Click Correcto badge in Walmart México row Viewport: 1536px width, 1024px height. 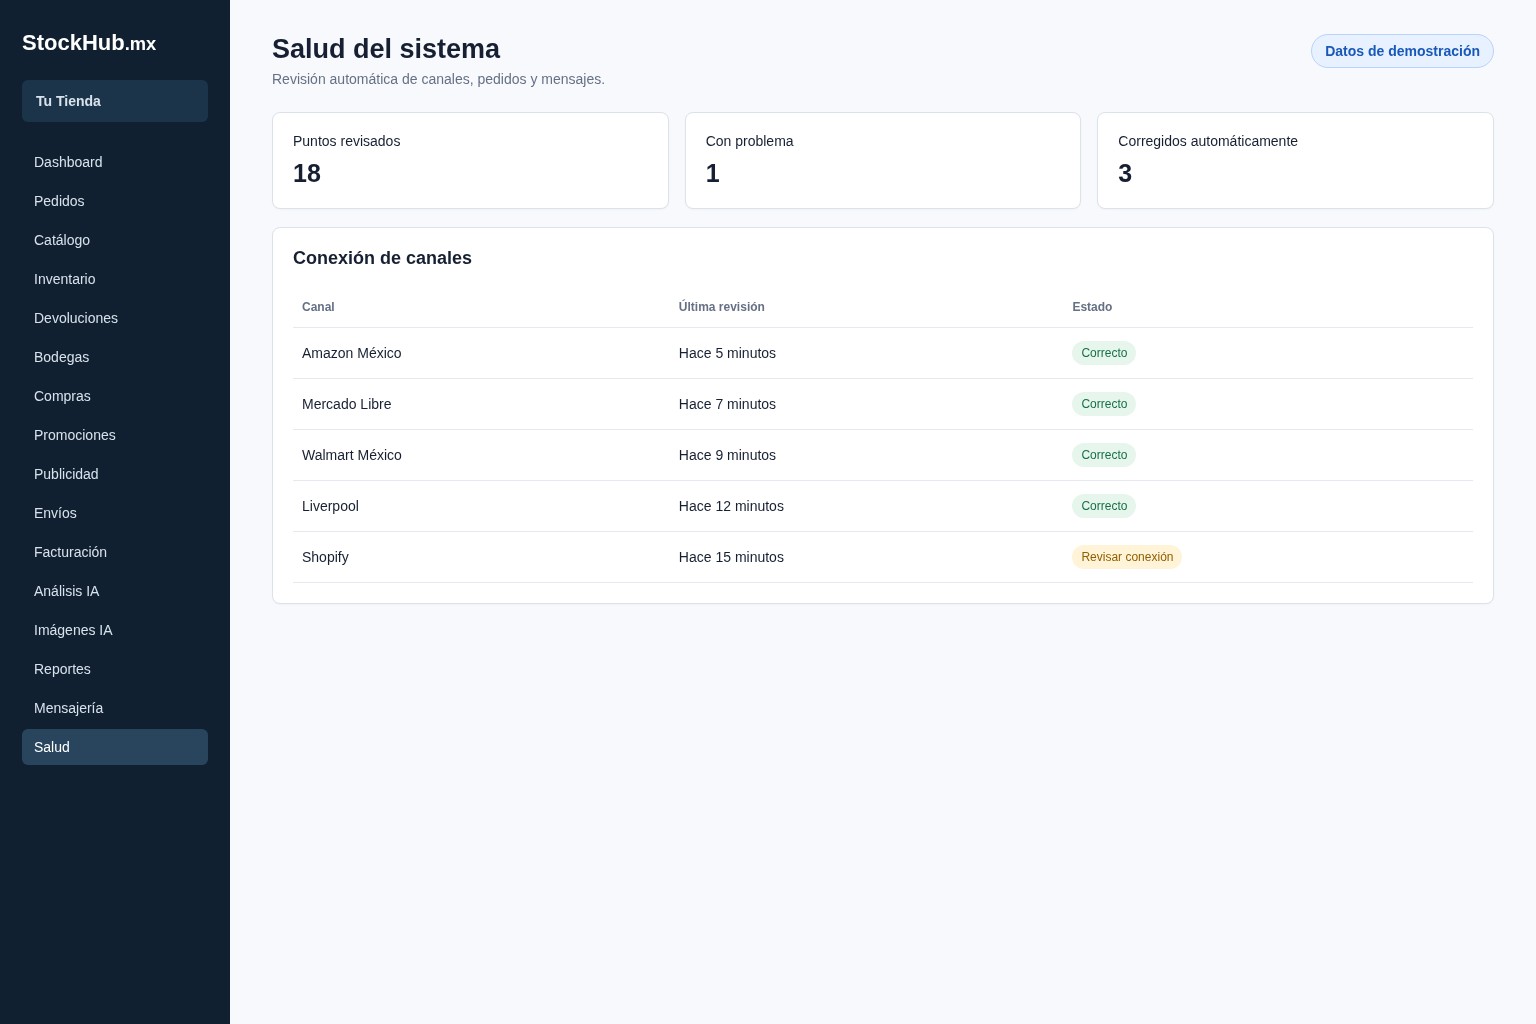pos(1104,455)
